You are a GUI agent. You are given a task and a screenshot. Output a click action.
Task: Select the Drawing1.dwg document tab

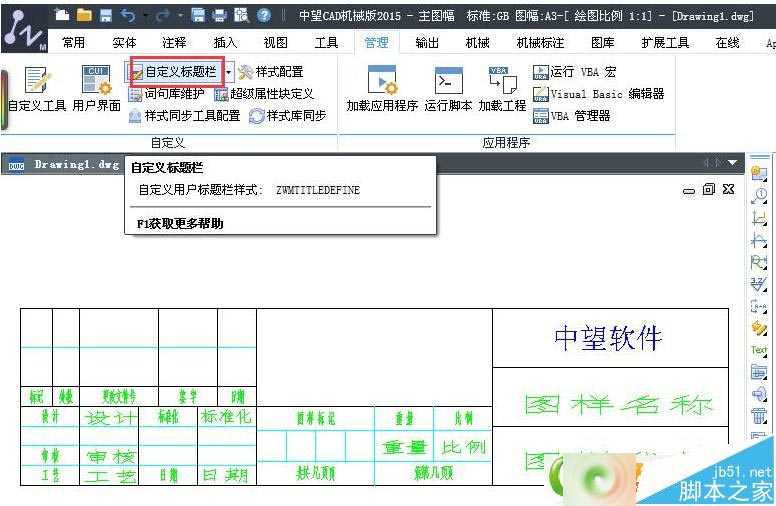click(63, 164)
